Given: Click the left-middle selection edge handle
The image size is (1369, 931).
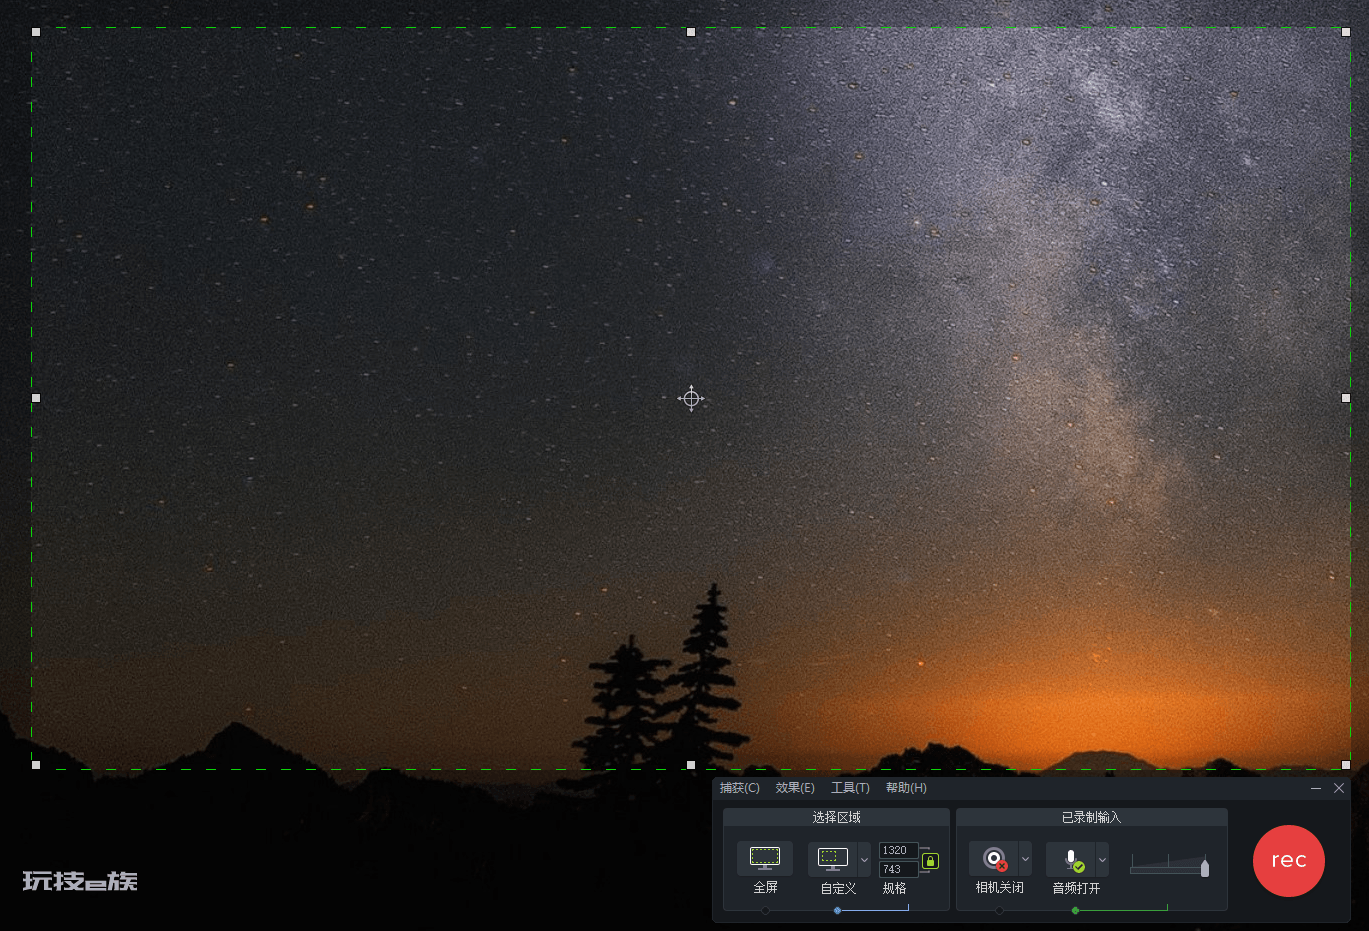Looking at the screenshot, I should tap(36, 398).
